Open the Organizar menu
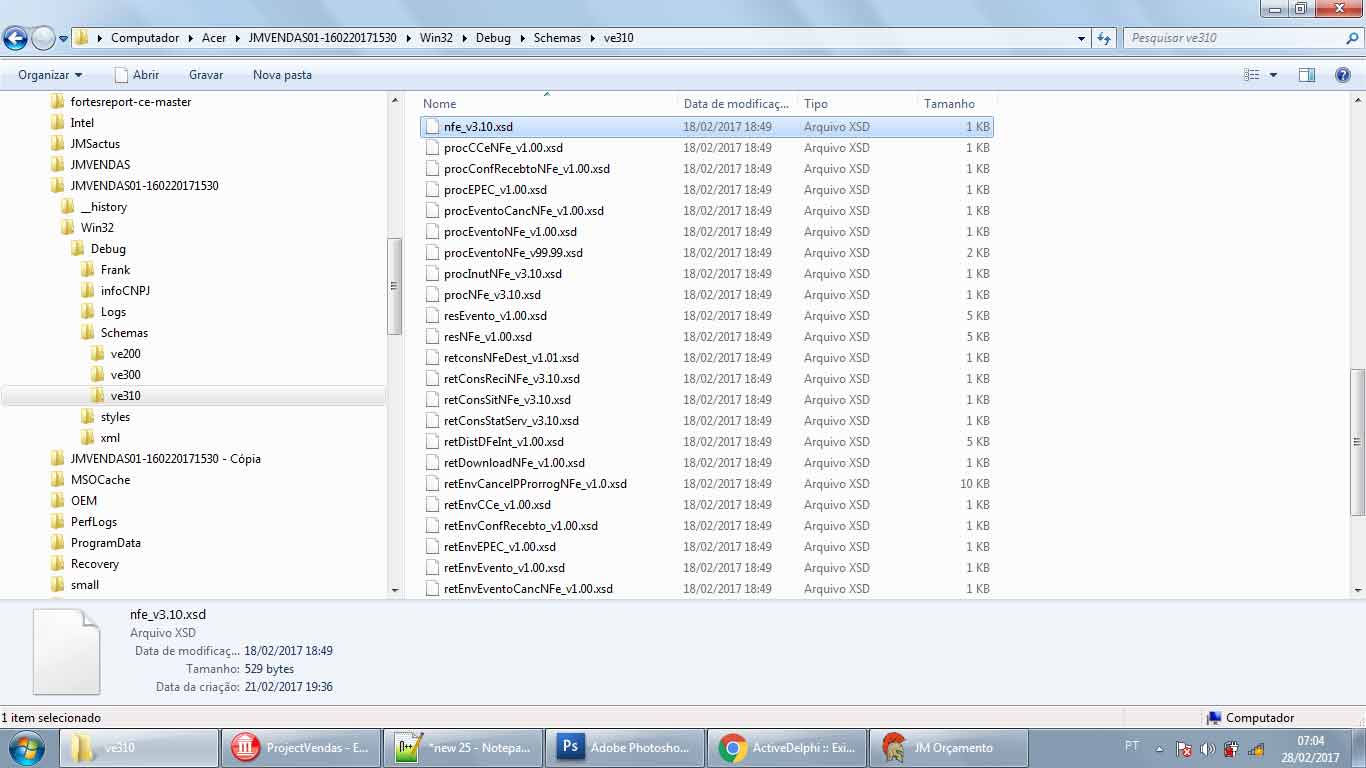Screen dimensions: 1366x768 coord(50,75)
